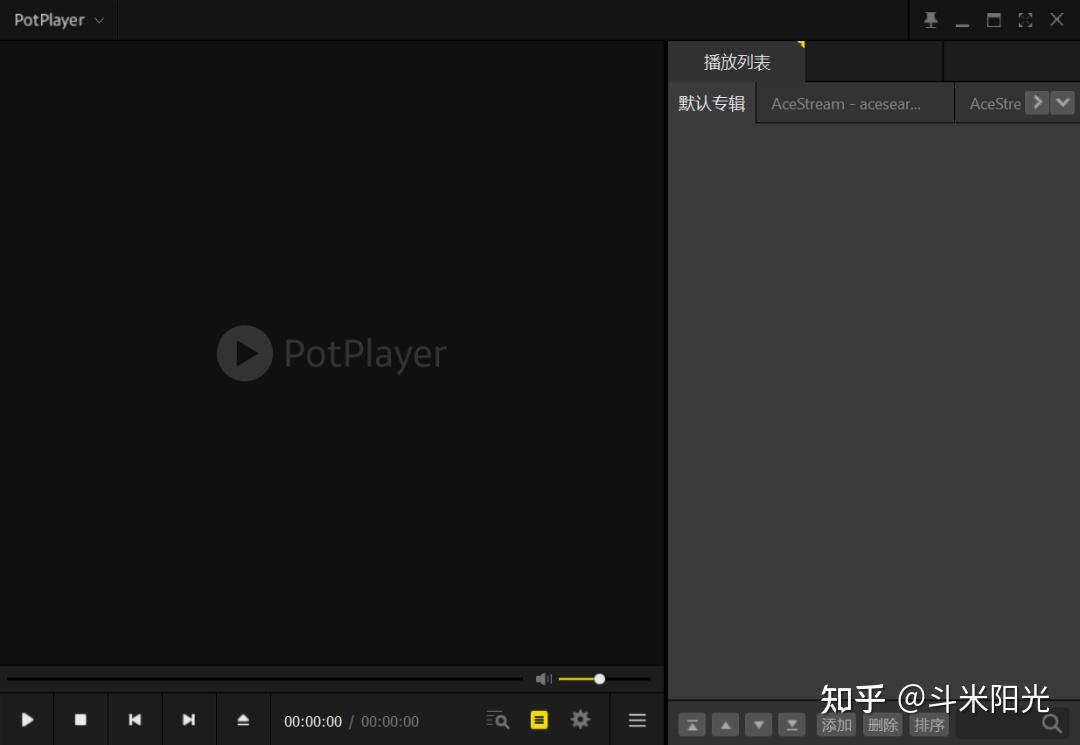Click the 删除 delete button

(882, 724)
